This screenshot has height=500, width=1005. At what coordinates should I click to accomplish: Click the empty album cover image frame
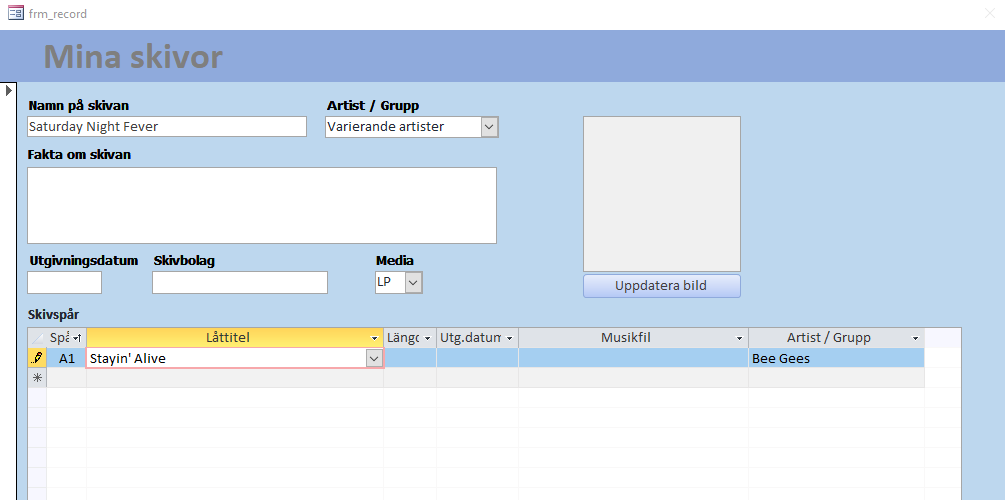[x=661, y=194]
